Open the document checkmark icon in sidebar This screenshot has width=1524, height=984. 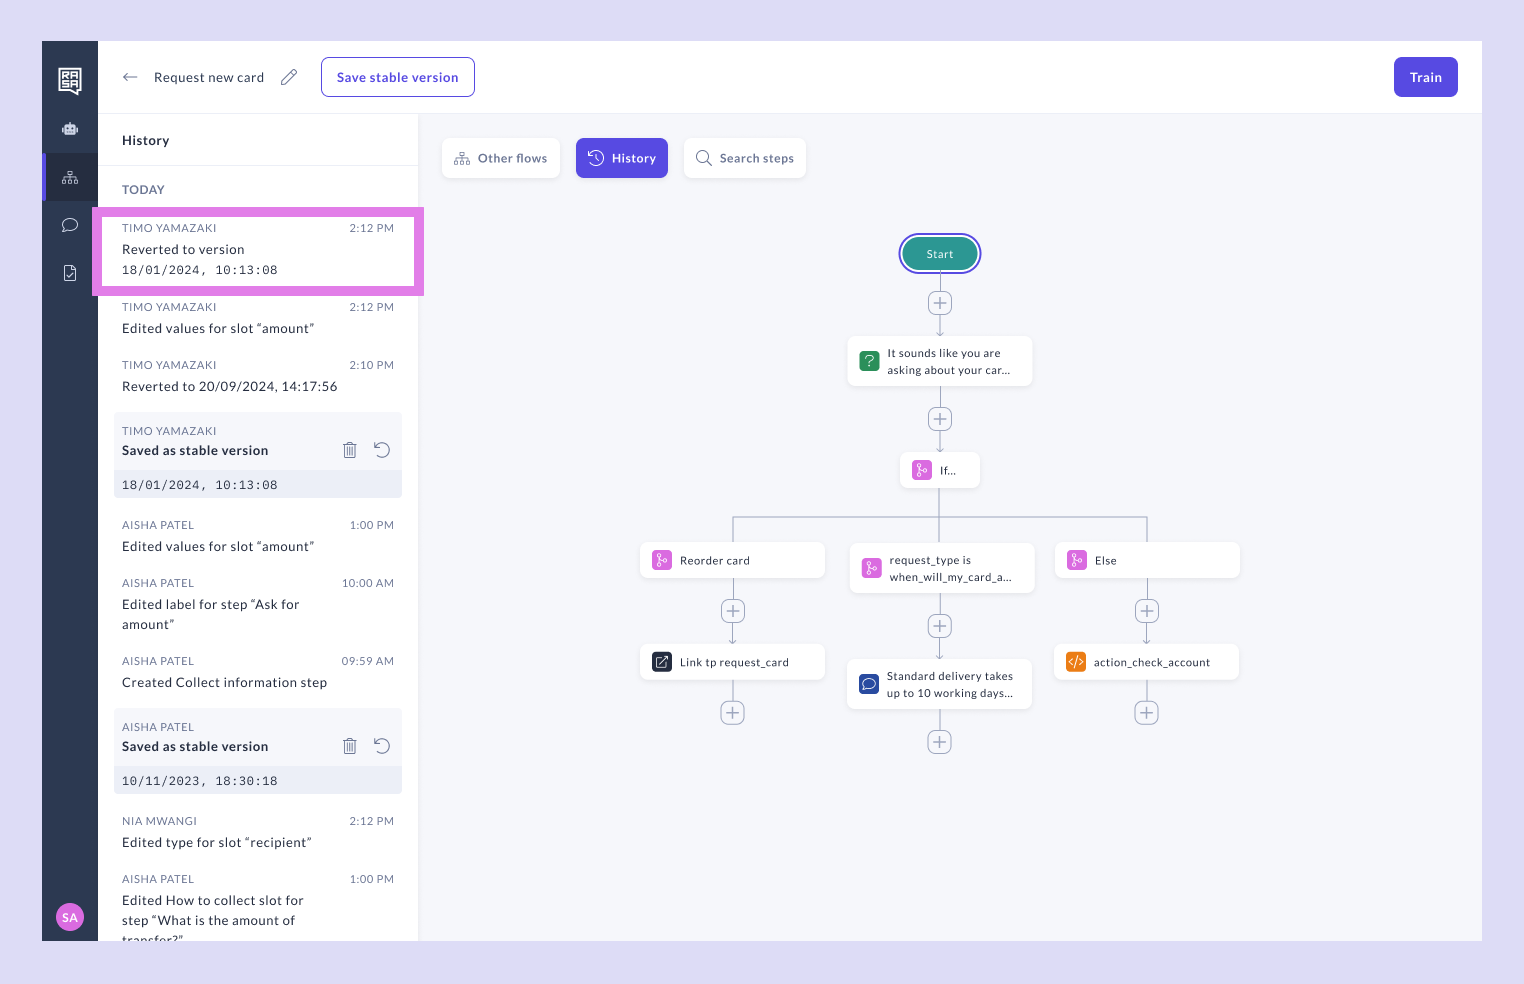point(70,273)
